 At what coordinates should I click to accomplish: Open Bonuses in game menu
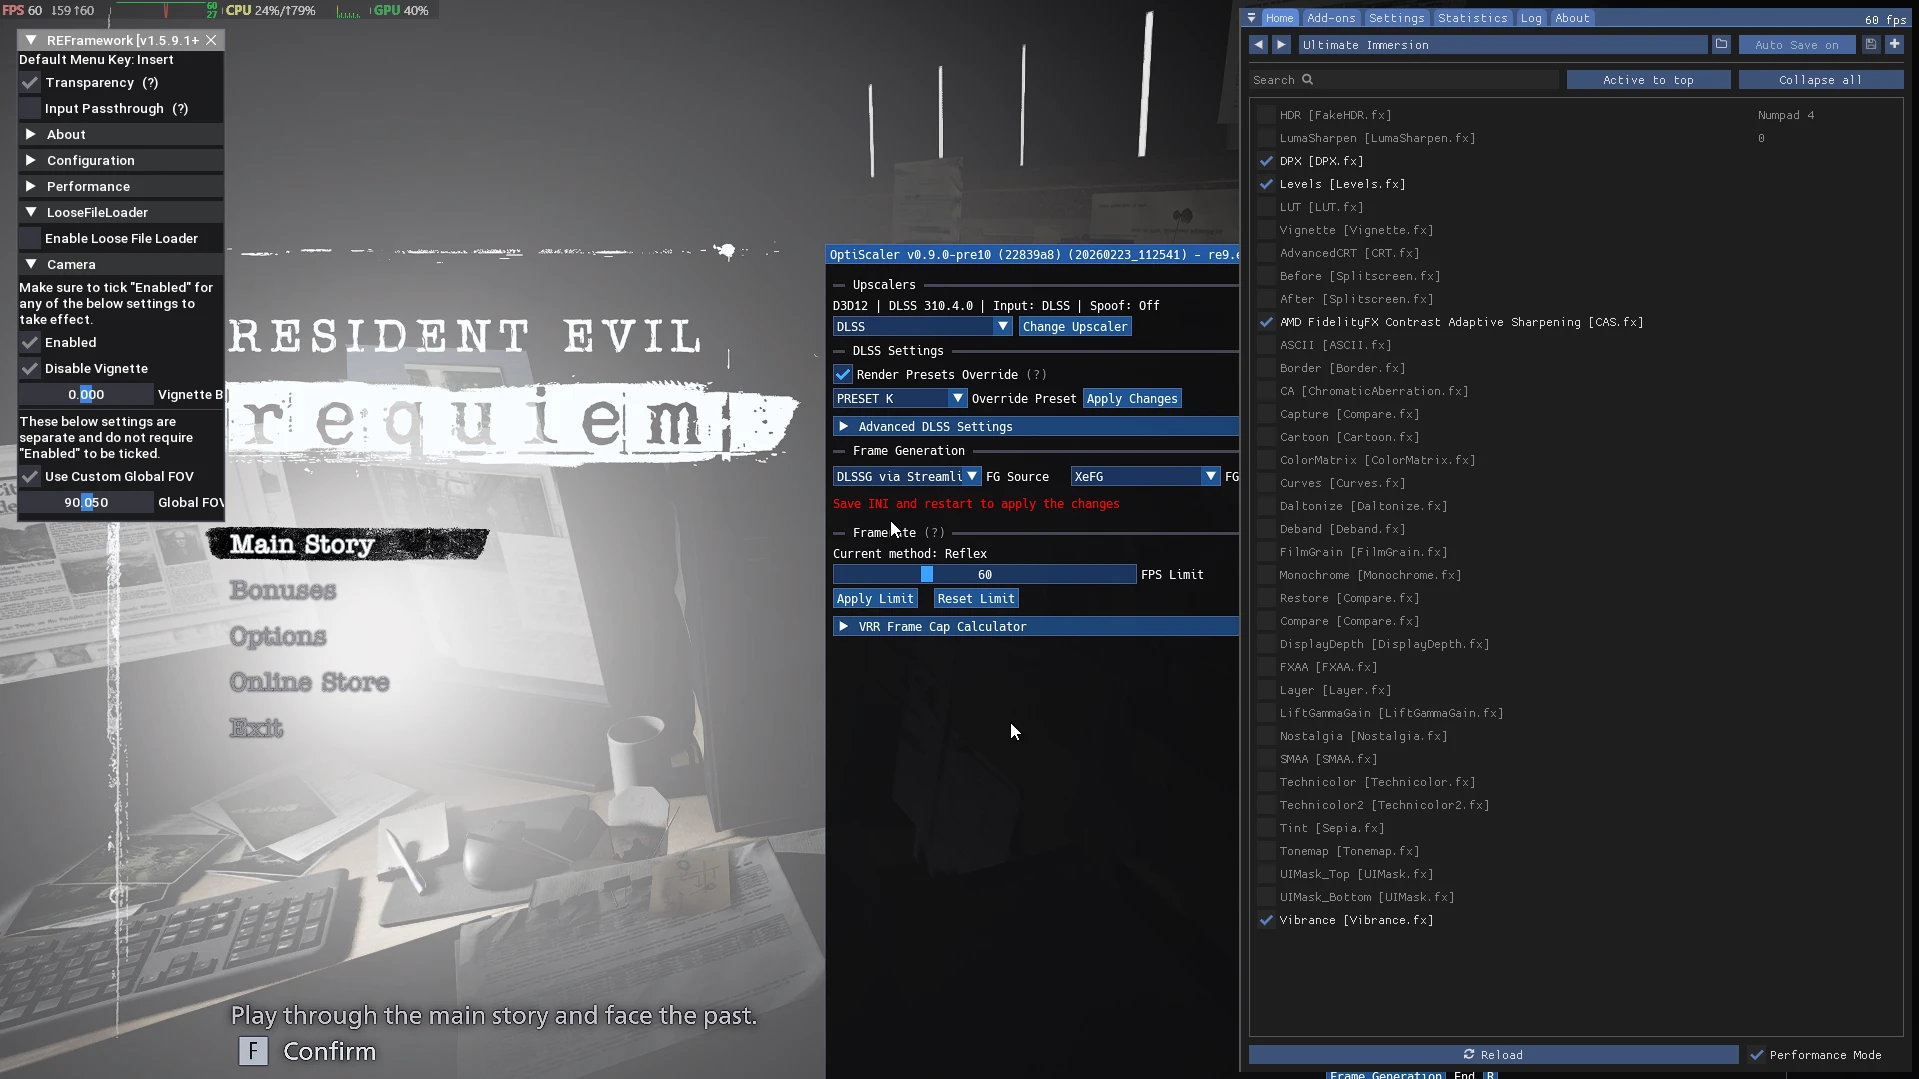(283, 590)
